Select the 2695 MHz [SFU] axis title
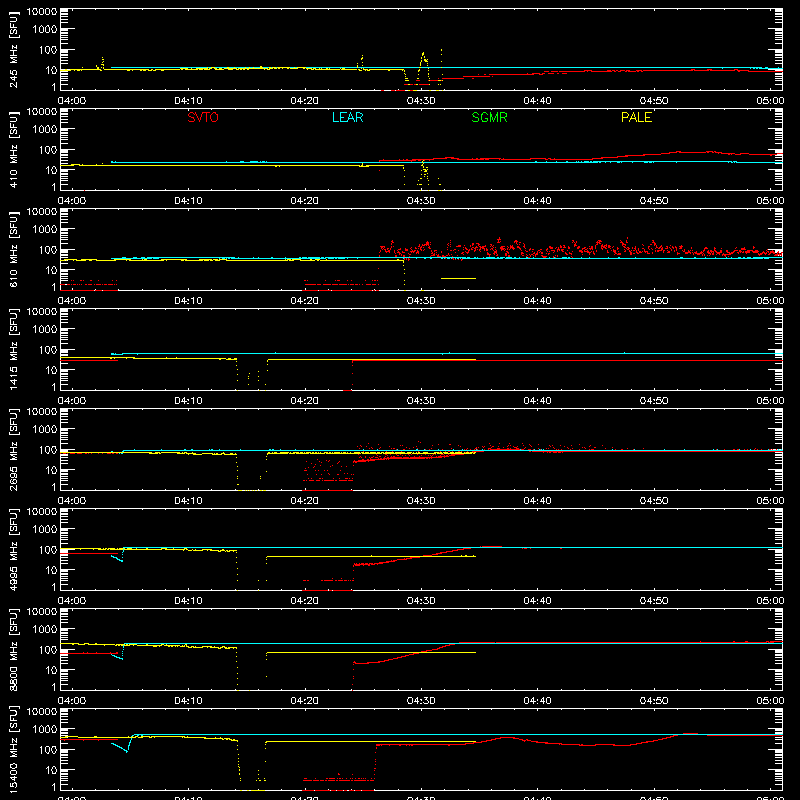The width and height of the screenshot is (800, 800). click(13, 449)
